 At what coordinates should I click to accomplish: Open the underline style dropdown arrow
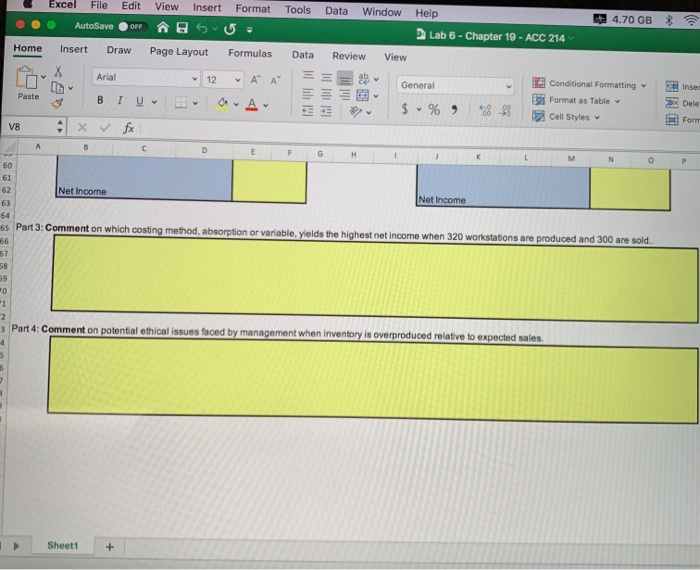154,102
